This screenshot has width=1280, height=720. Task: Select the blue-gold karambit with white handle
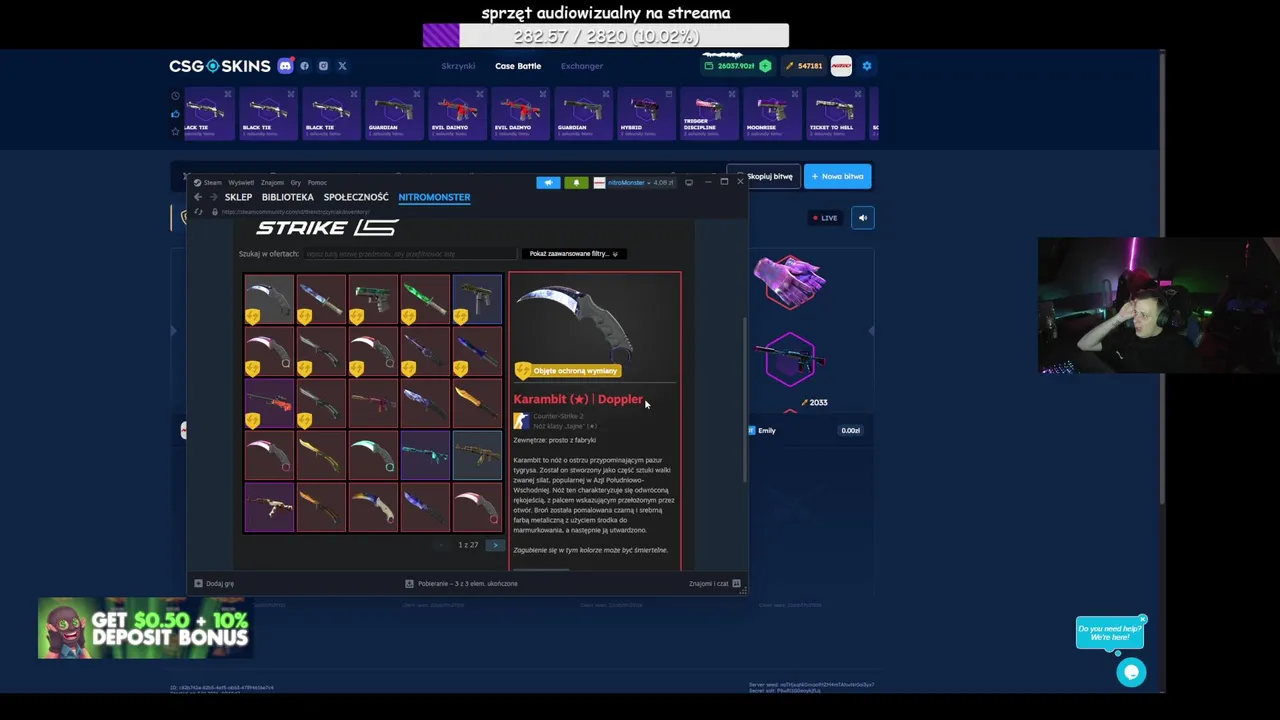tap(373, 508)
